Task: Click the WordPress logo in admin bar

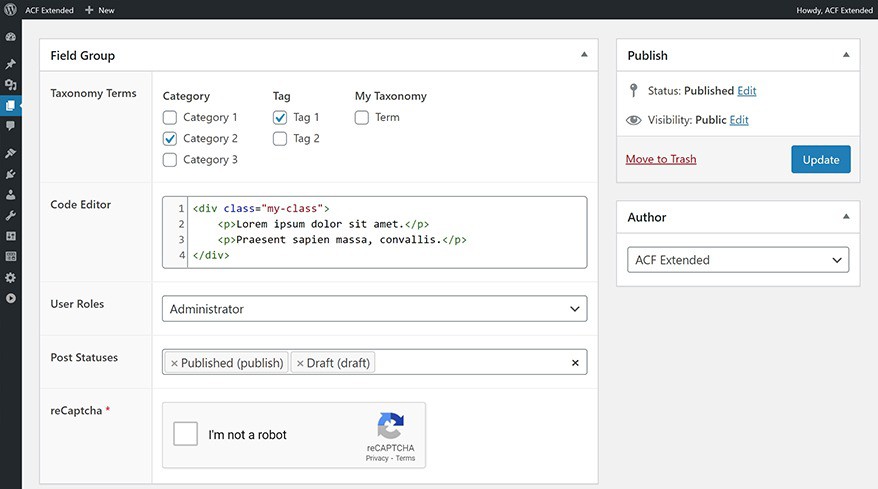Action: pos(10,10)
